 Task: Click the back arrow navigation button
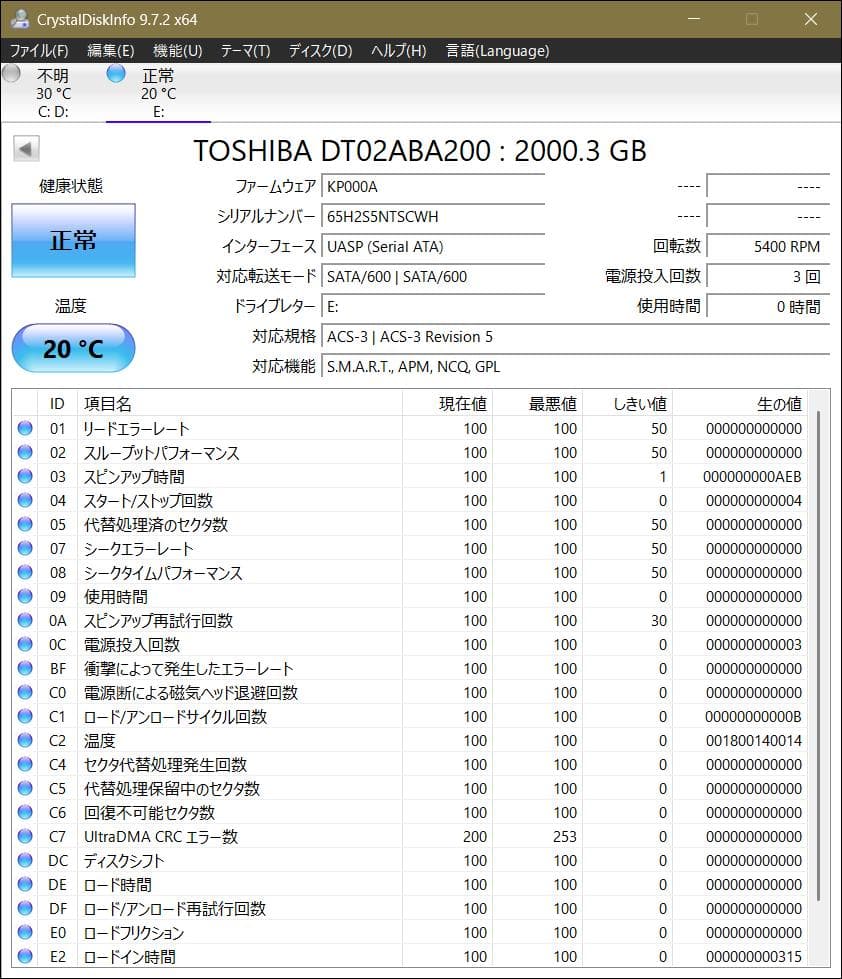point(25,148)
